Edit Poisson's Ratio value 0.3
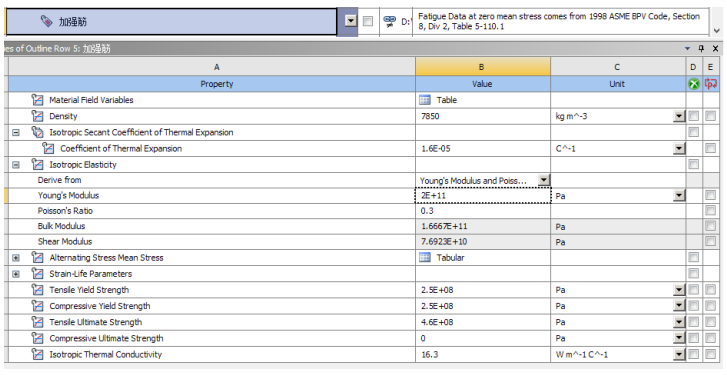This screenshot has width=727, height=375. 483,211
